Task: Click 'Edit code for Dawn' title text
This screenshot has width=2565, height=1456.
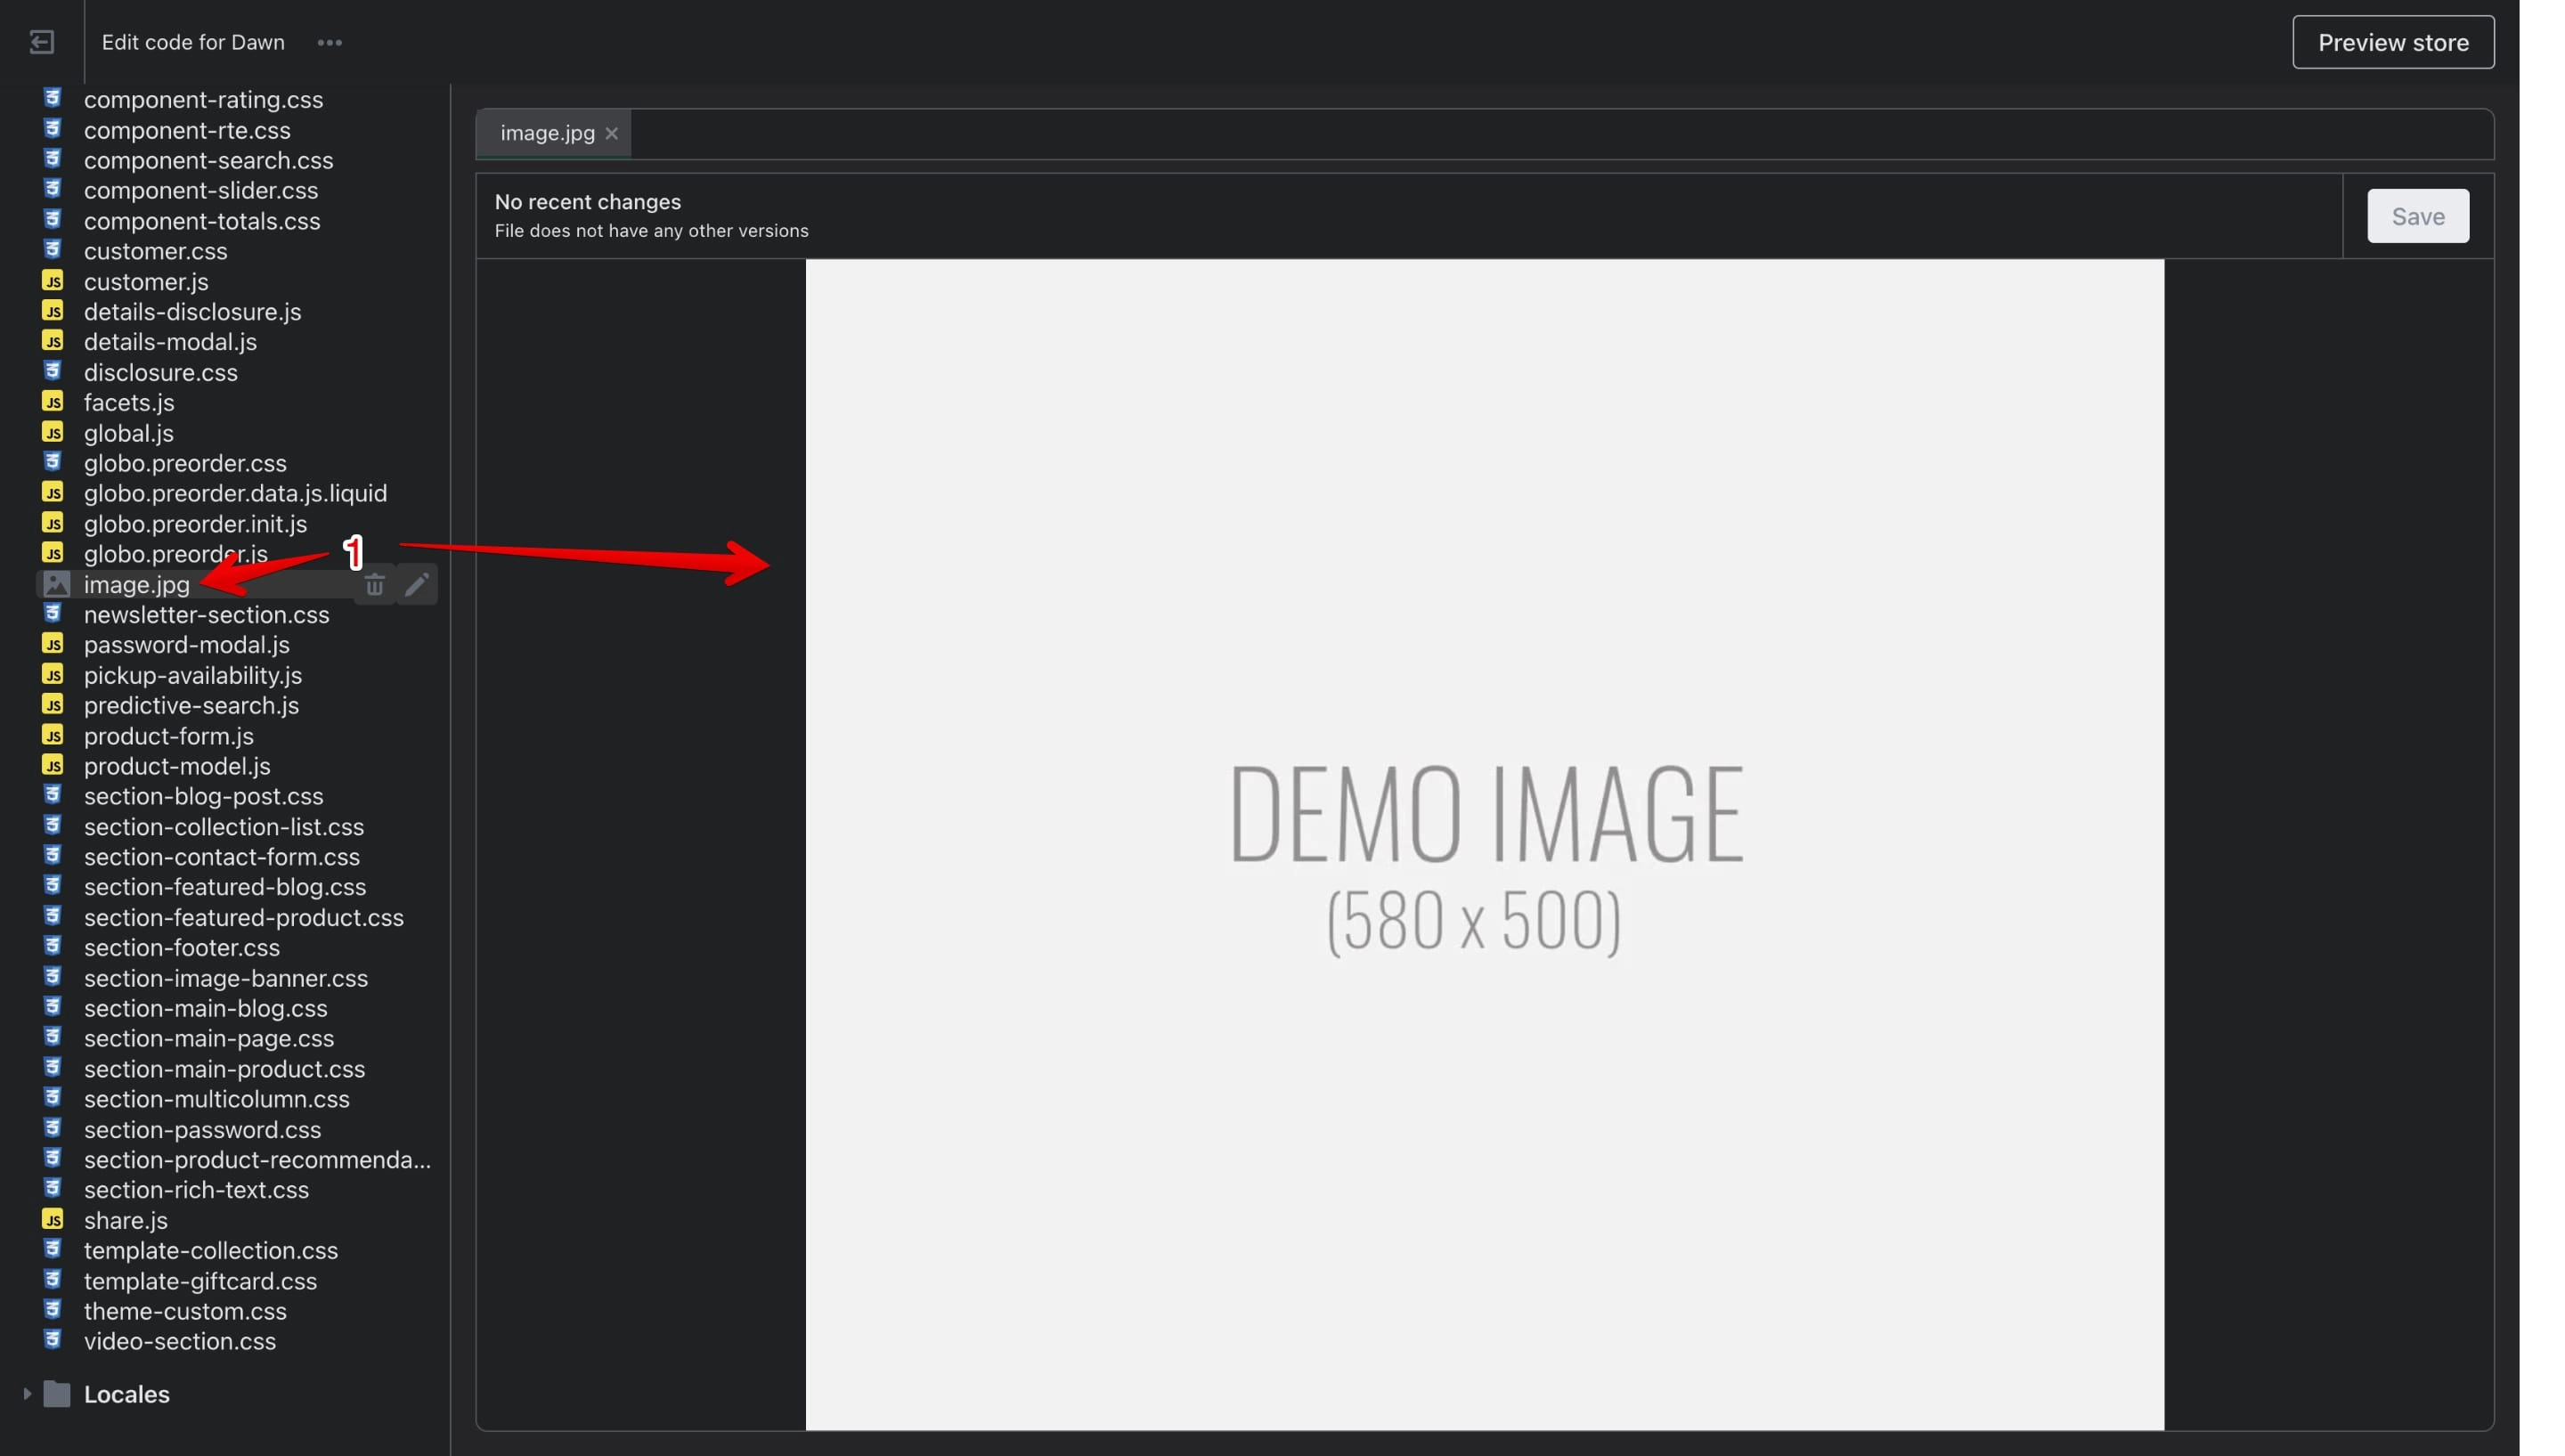Action: pyautogui.click(x=193, y=42)
